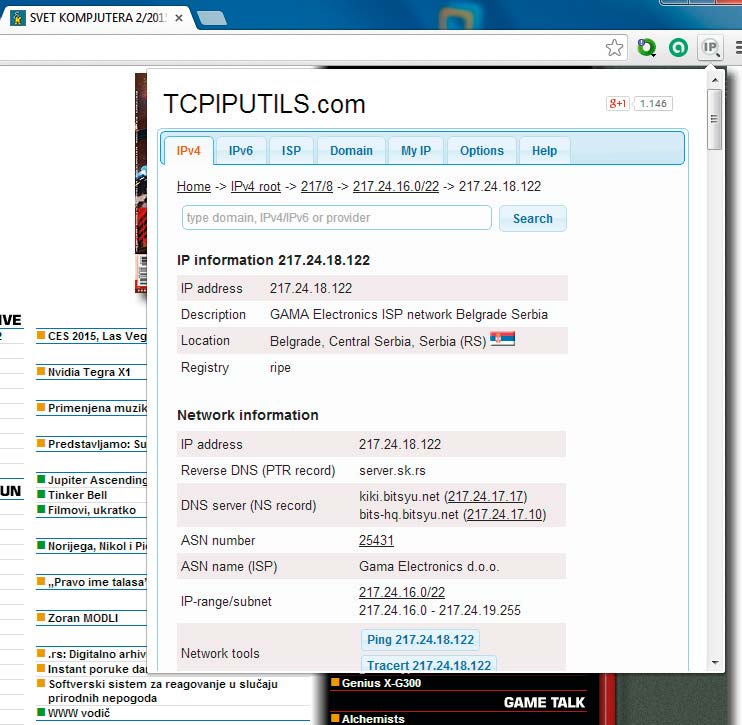Click the Serbian flag icon

tap(503, 339)
